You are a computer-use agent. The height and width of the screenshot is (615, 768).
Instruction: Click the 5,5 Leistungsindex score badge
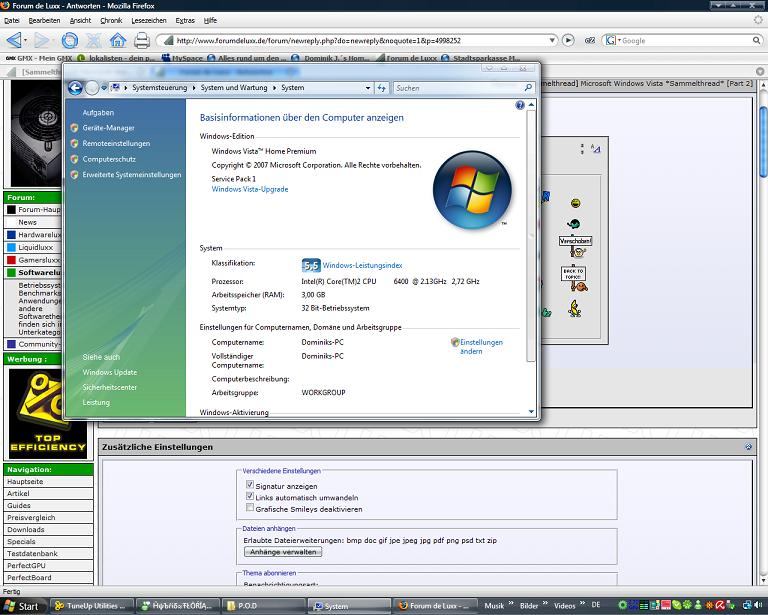coord(311,265)
